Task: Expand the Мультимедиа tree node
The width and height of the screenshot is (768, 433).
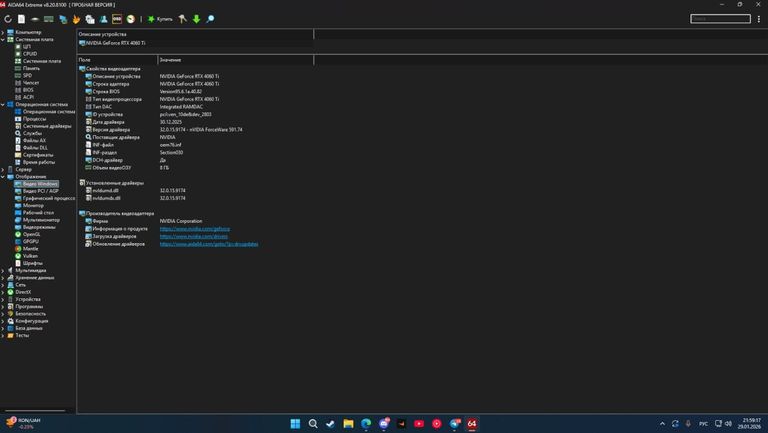Action: (x=3, y=270)
